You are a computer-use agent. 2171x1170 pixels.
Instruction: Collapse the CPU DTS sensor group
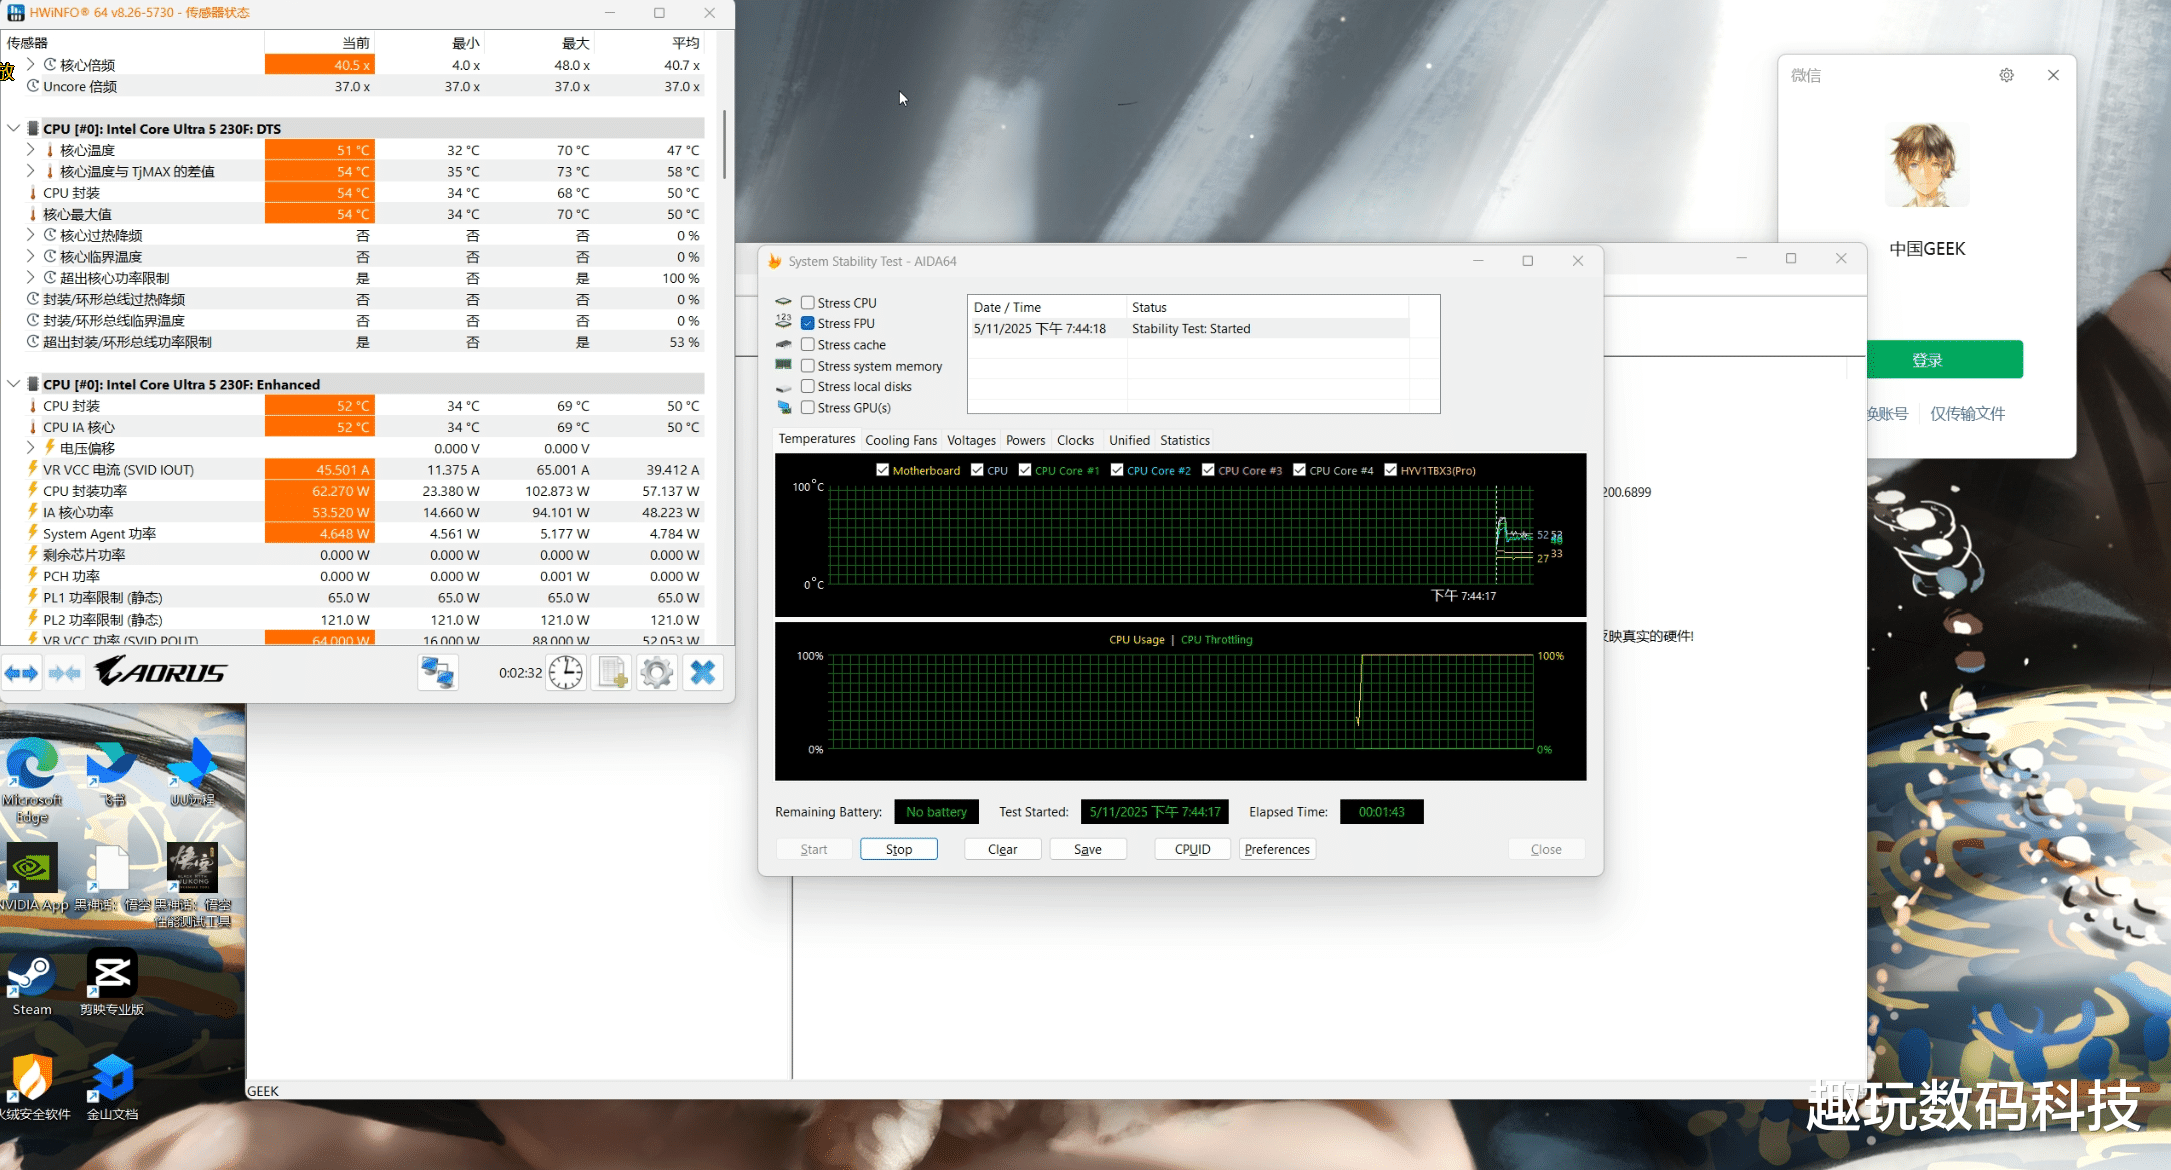click(13, 129)
